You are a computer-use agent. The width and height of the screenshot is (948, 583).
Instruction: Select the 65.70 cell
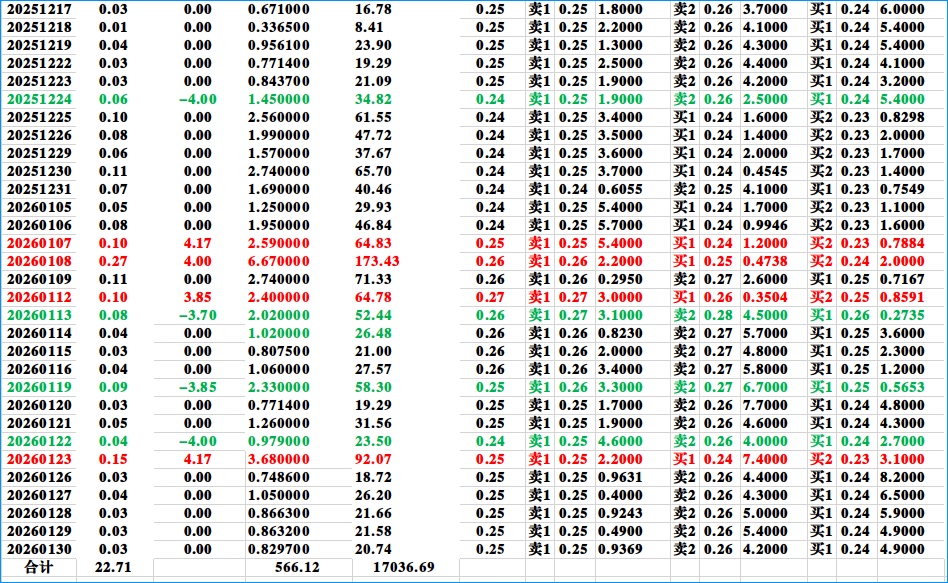click(x=373, y=171)
